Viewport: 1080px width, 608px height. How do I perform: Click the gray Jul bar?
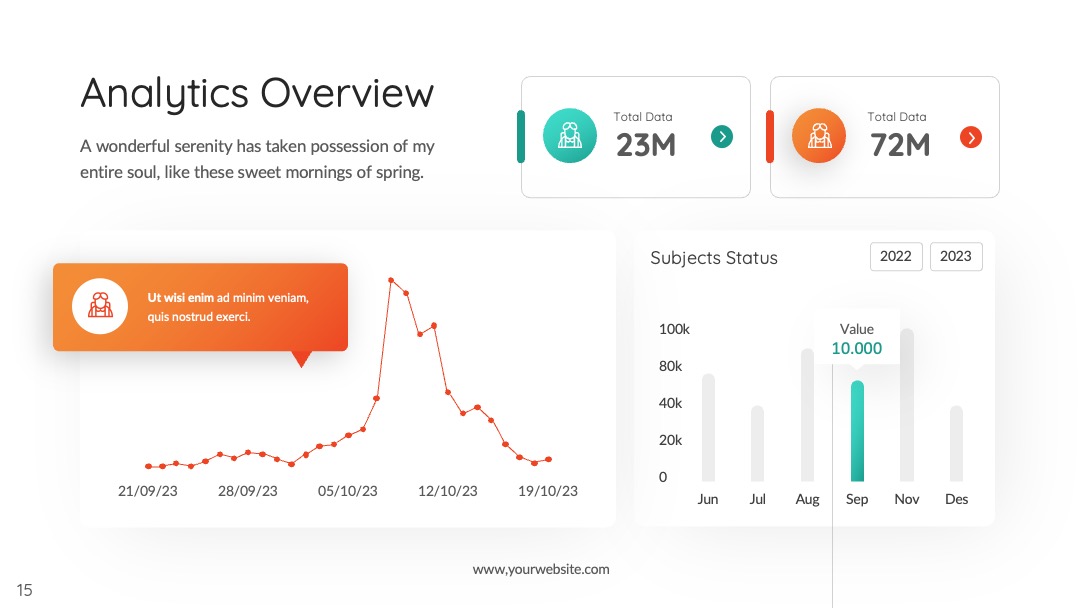[x=757, y=443]
